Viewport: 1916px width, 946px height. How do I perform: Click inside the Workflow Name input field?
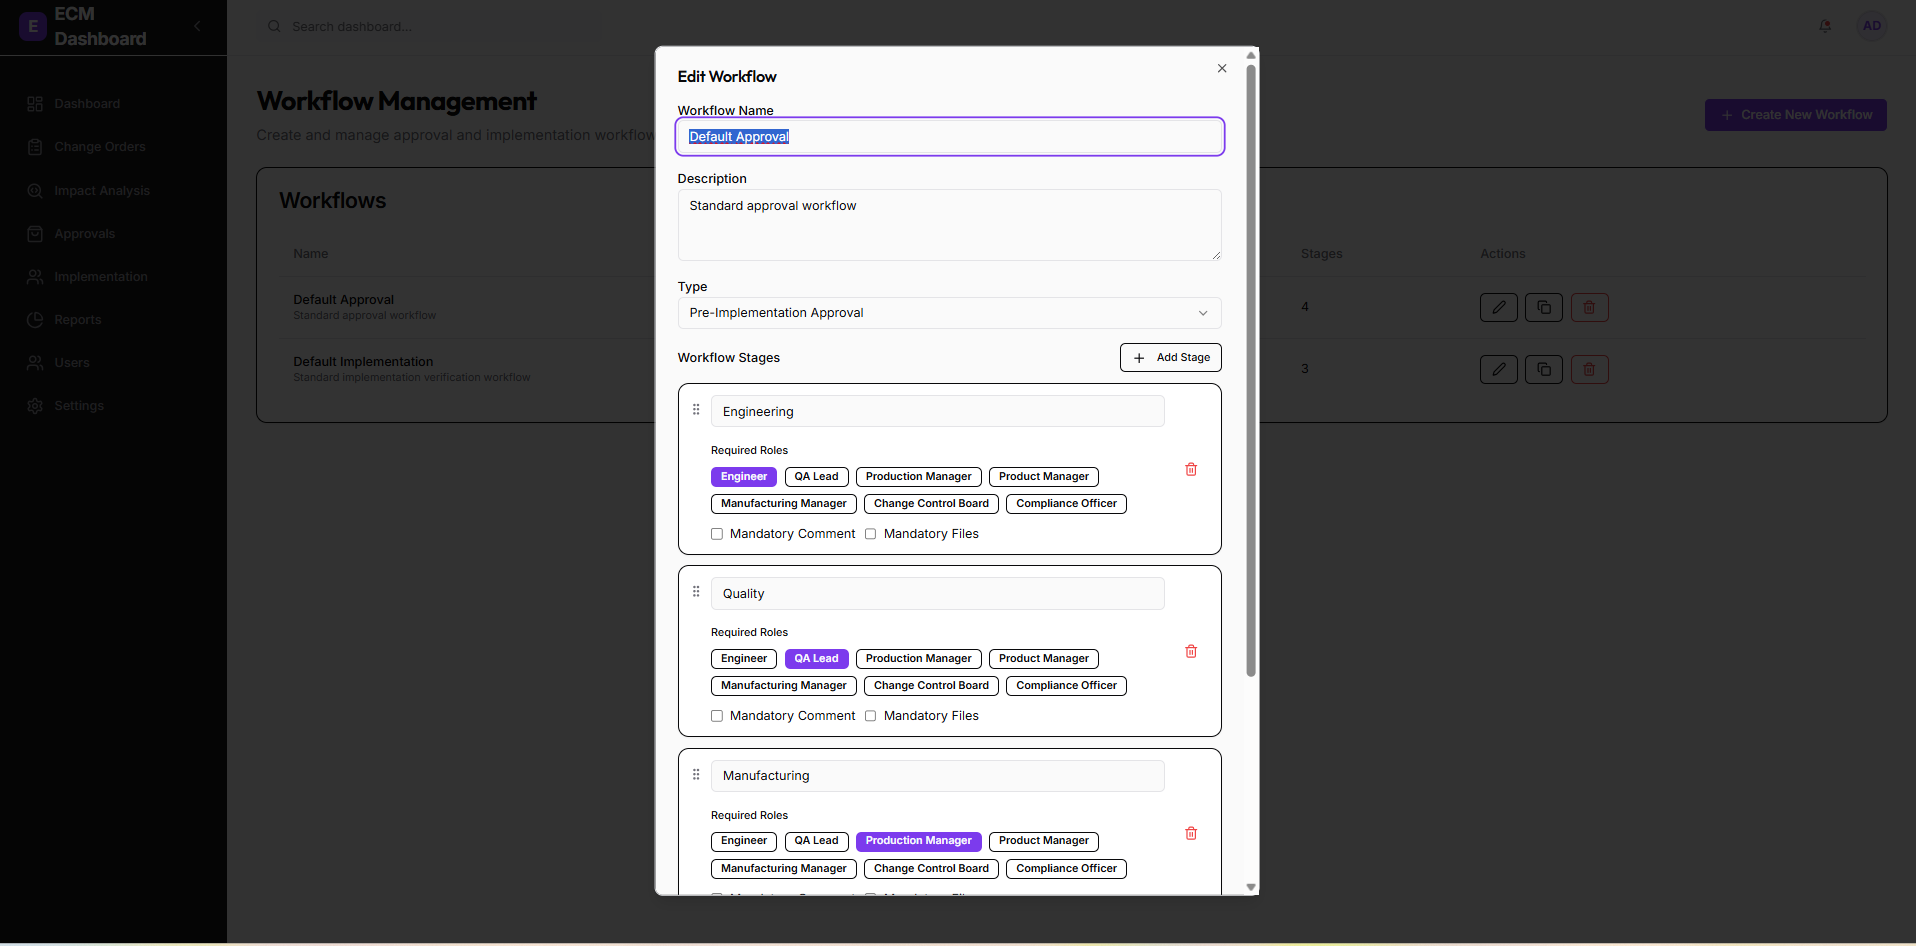click(x=948, y=136)
